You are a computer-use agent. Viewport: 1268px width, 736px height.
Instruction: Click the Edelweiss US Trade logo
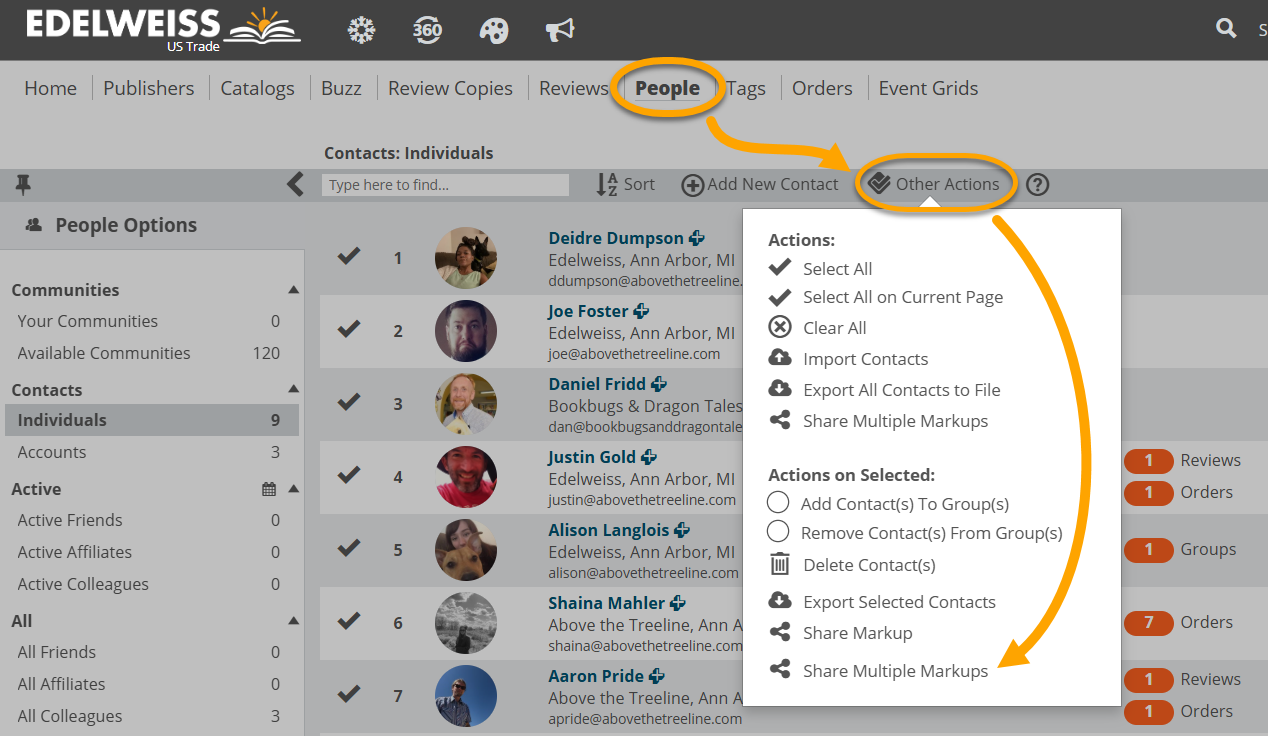[163, 30]
